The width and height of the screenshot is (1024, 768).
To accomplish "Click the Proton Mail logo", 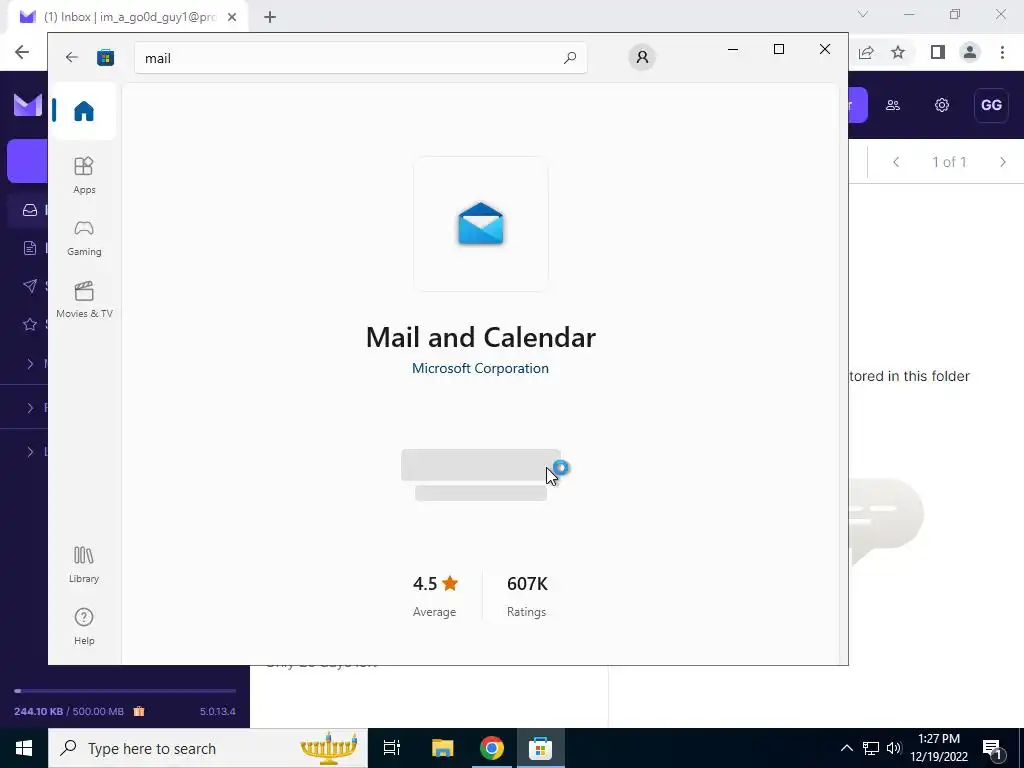I will (x=27, y=105).
